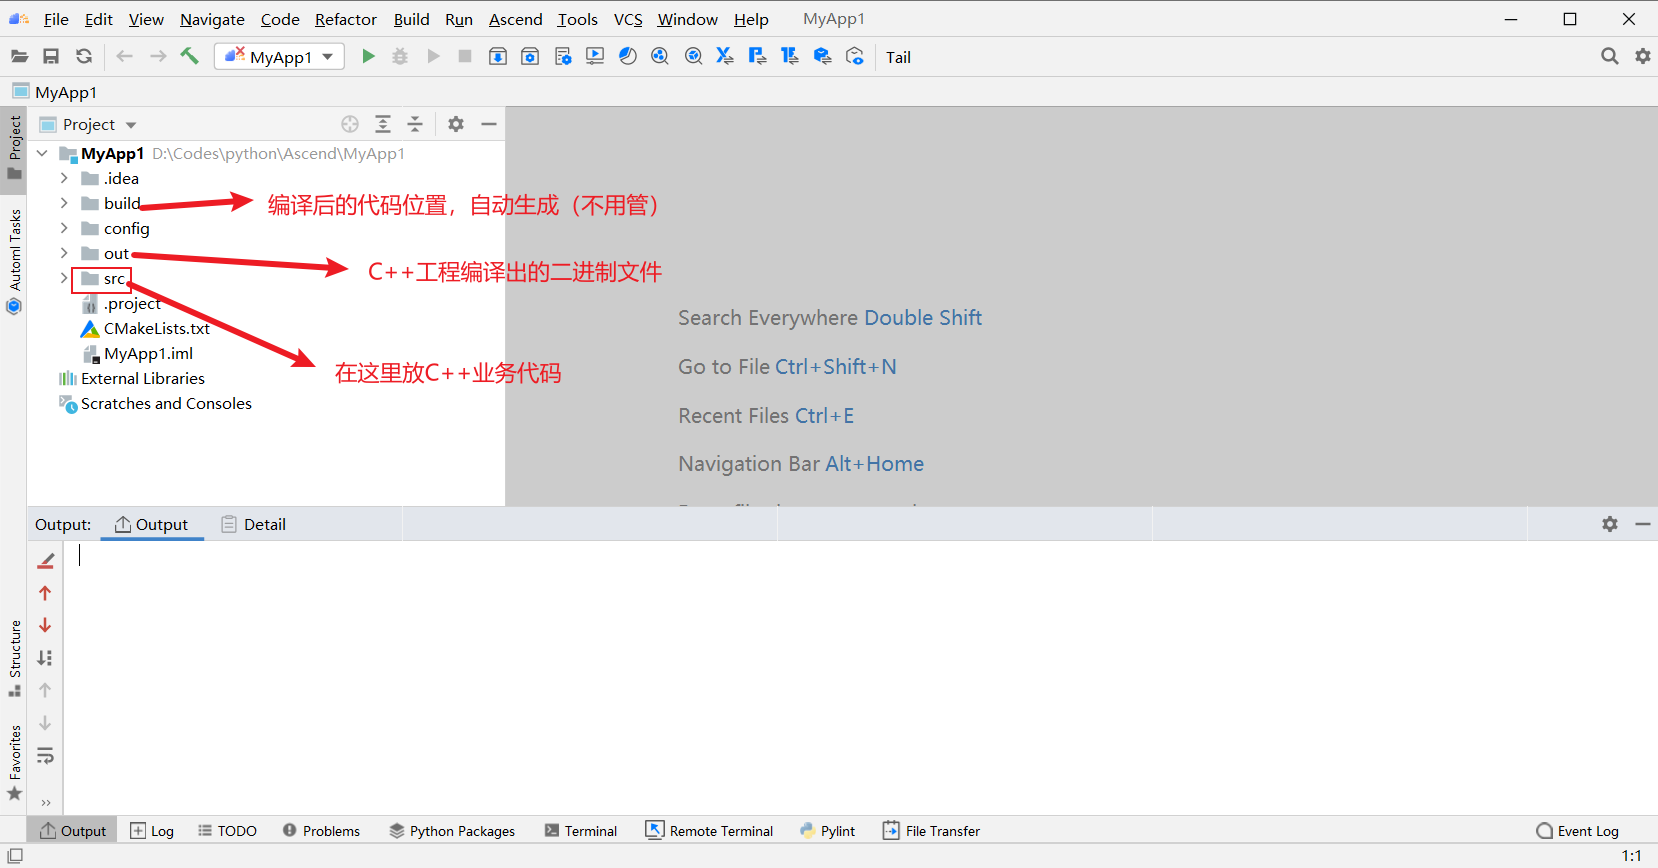
Task: Click the grey Stop square icon
Action: (465, 57)
